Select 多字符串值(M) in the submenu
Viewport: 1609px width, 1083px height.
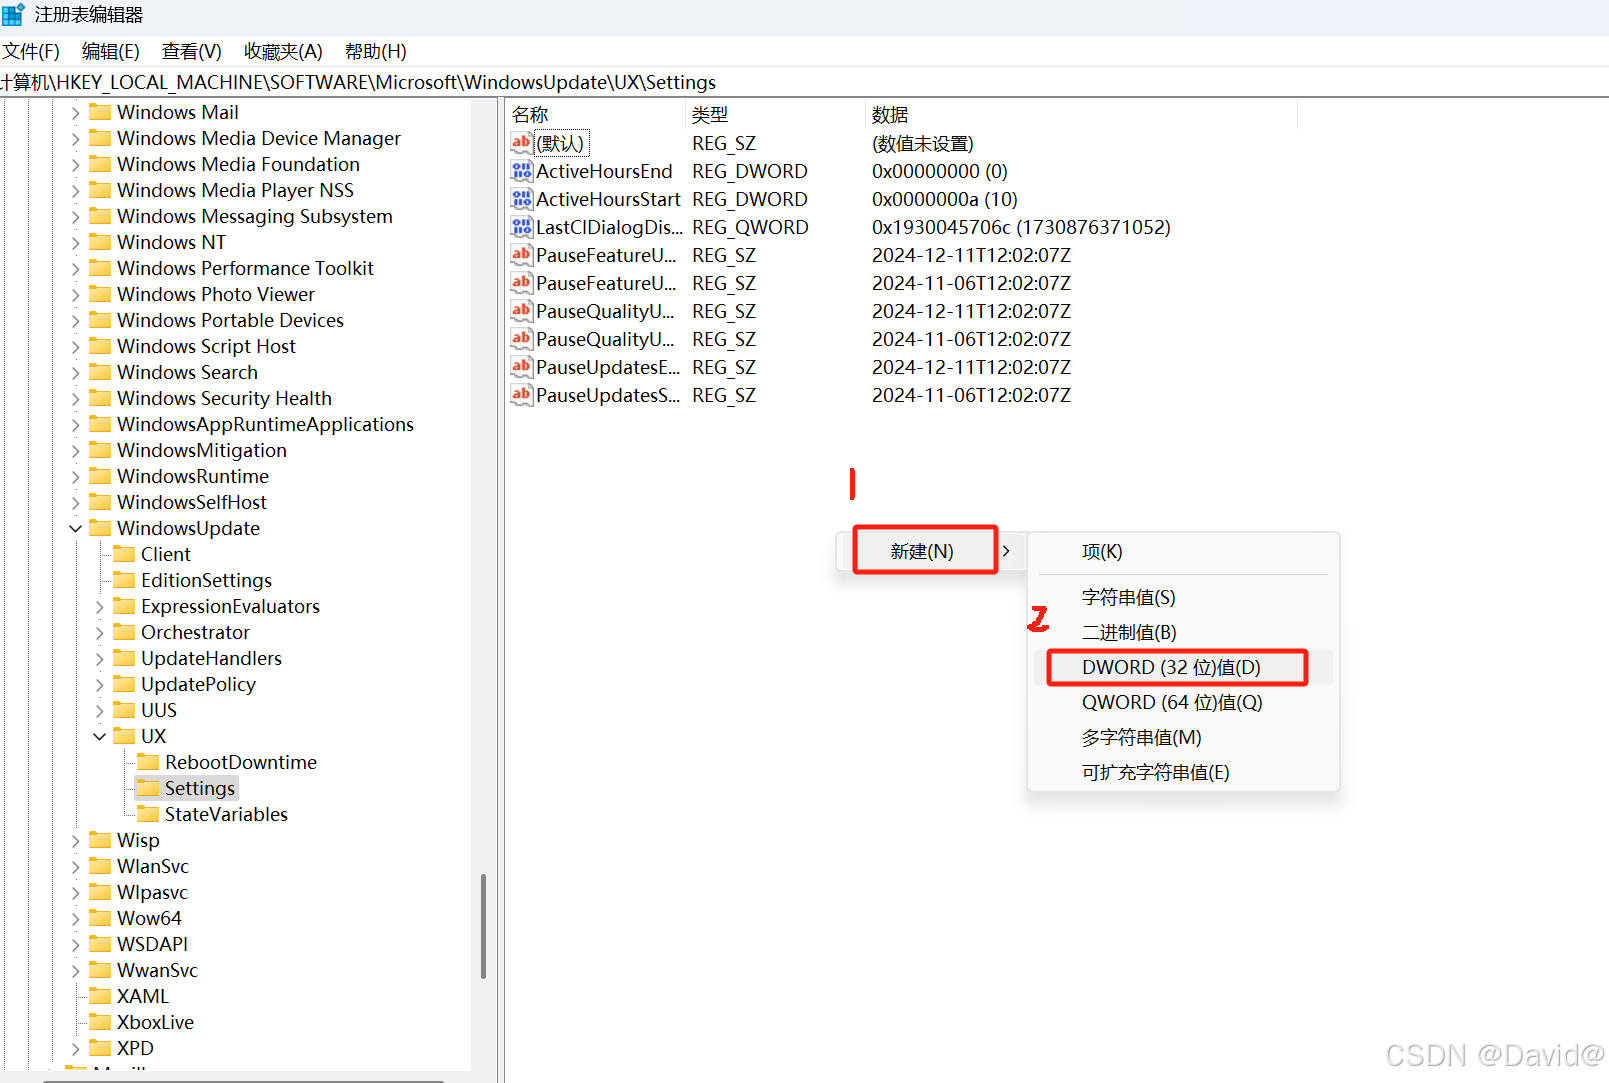tap(1183, 737)
